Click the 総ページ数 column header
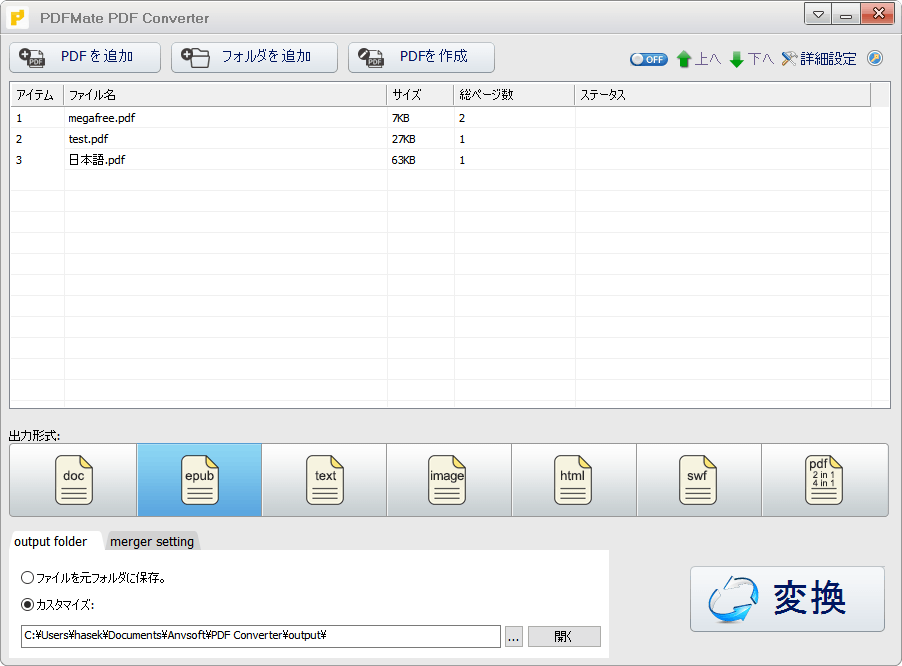The height and width of the screenshot is (666, 902). 514,95
